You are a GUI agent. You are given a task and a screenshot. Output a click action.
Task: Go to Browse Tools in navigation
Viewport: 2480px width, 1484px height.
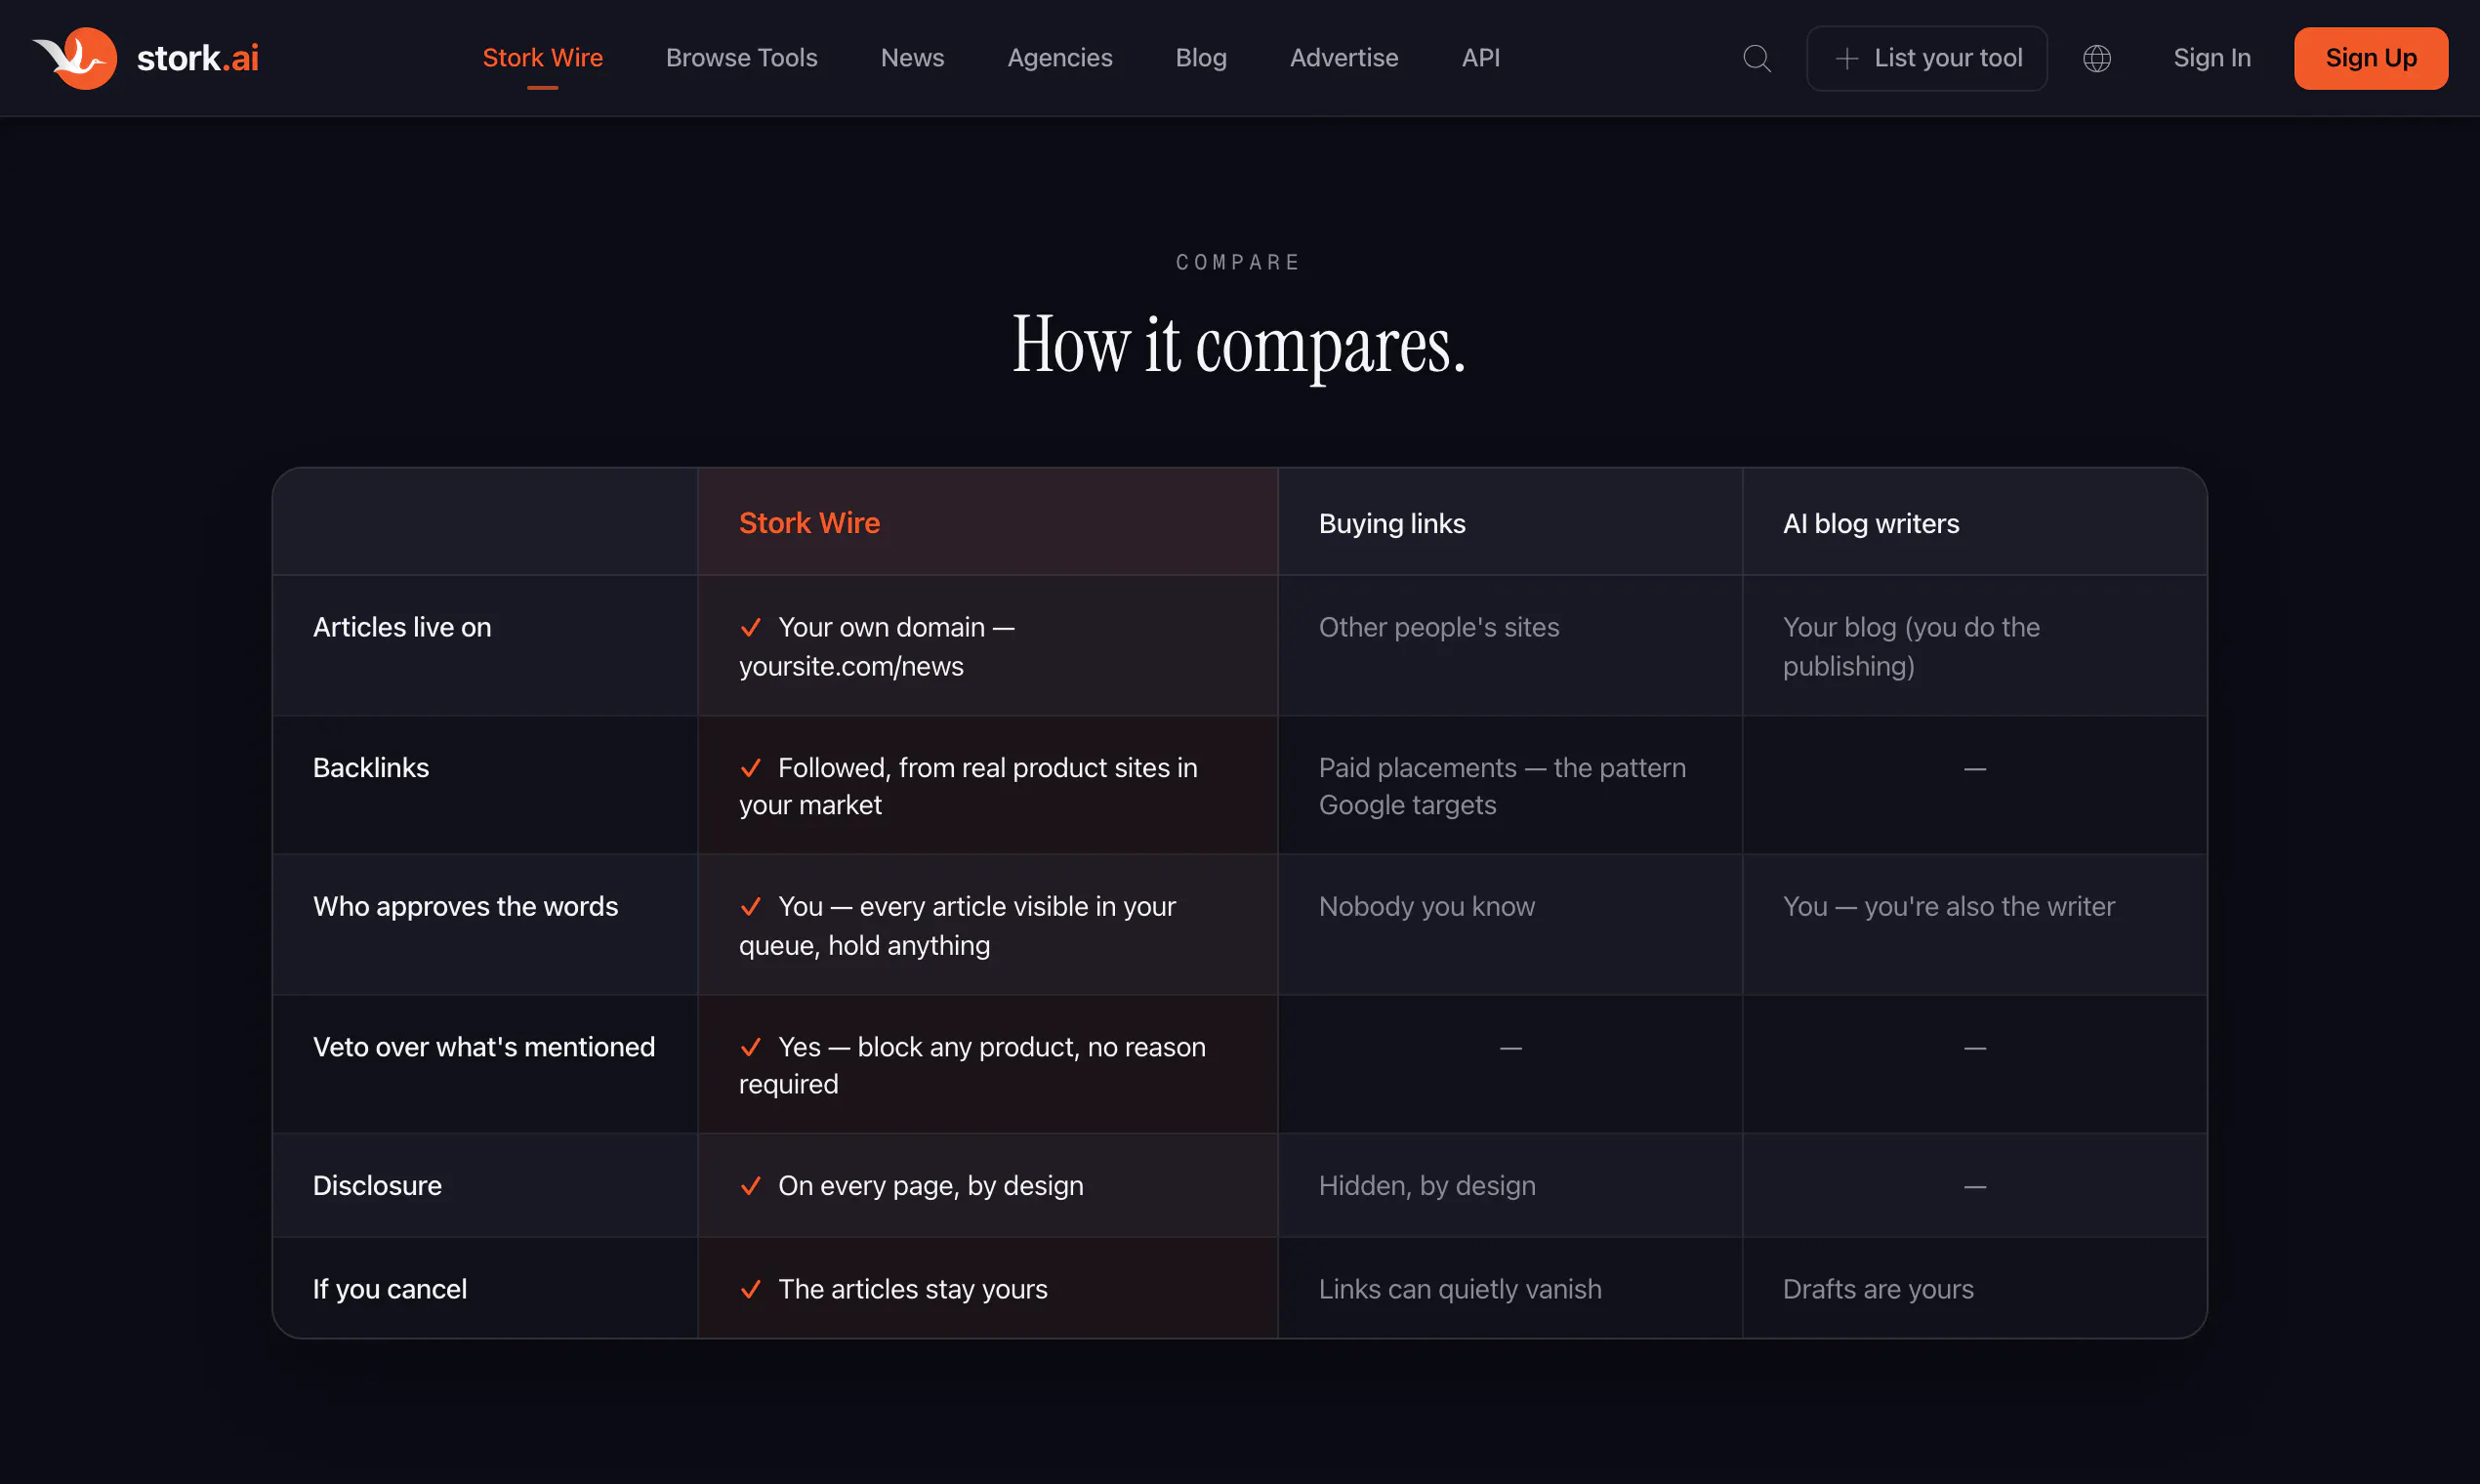pos(742,58)
